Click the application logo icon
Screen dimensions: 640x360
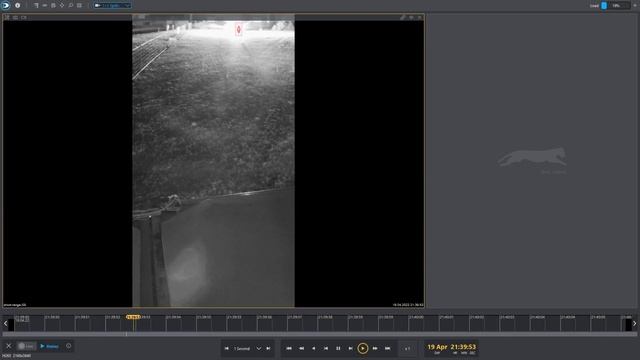click(x=5, y=5)
